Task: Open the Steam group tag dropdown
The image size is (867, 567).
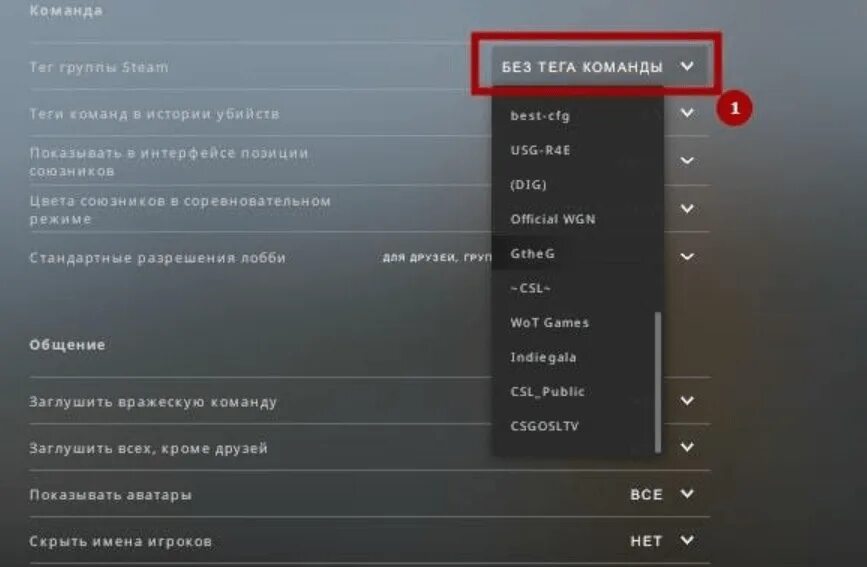Action: [x=599, y=66]
